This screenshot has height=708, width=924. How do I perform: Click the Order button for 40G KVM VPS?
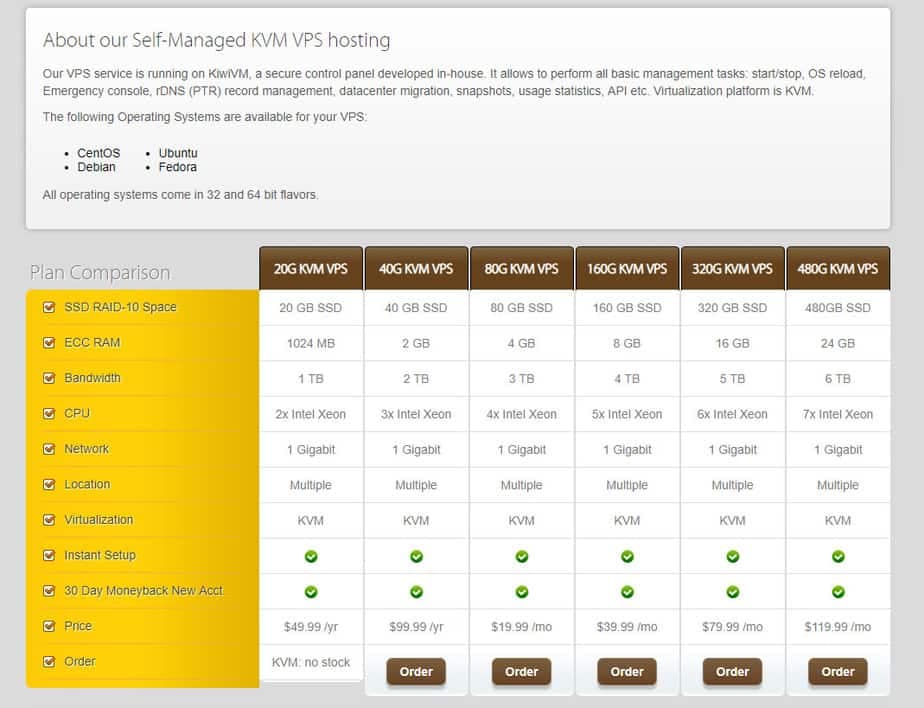pos(416,672)
